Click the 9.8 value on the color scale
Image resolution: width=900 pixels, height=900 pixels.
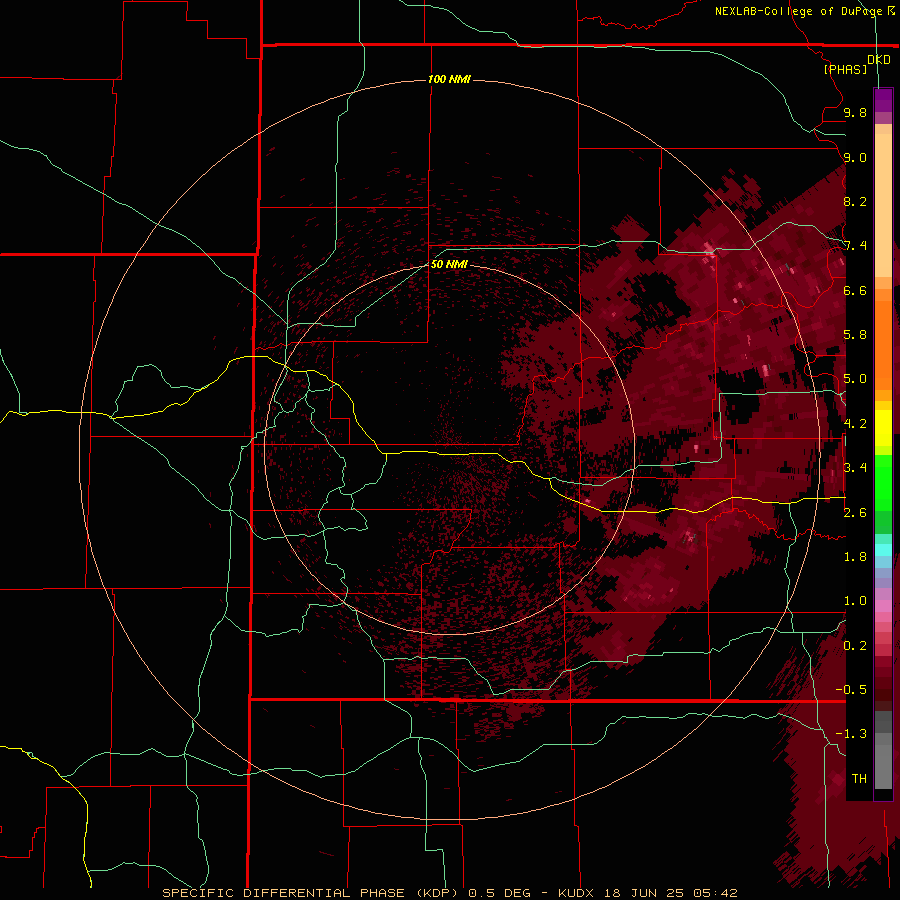point(855,112)
